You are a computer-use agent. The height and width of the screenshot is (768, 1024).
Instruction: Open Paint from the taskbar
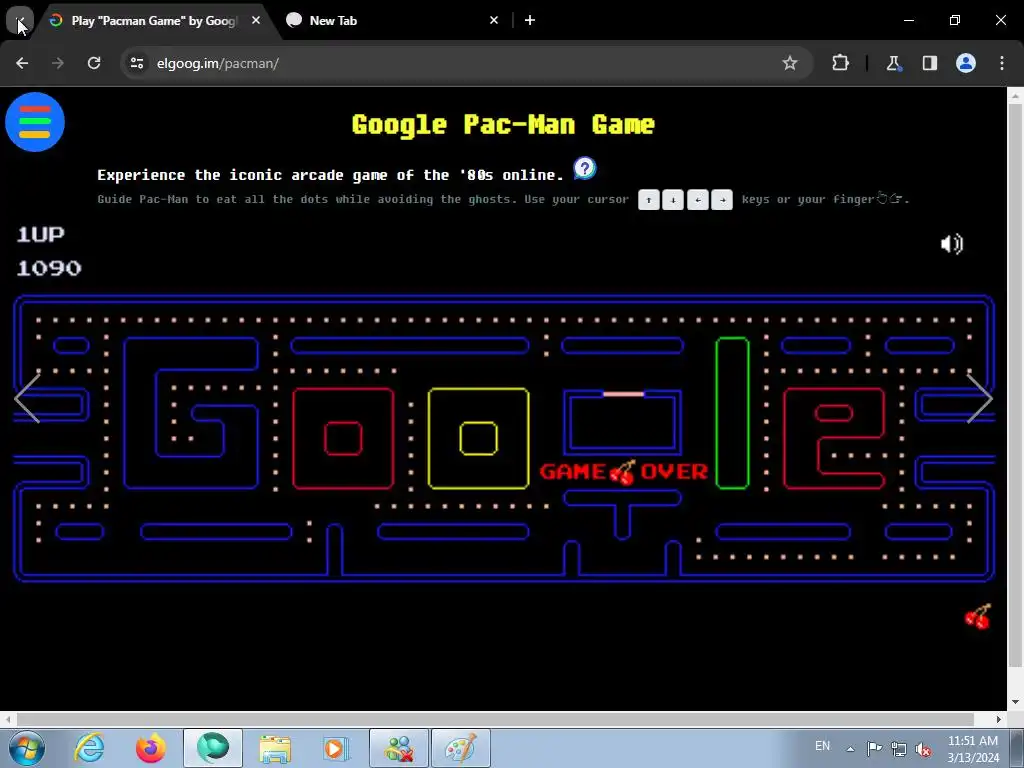click(x=461, y=748)
